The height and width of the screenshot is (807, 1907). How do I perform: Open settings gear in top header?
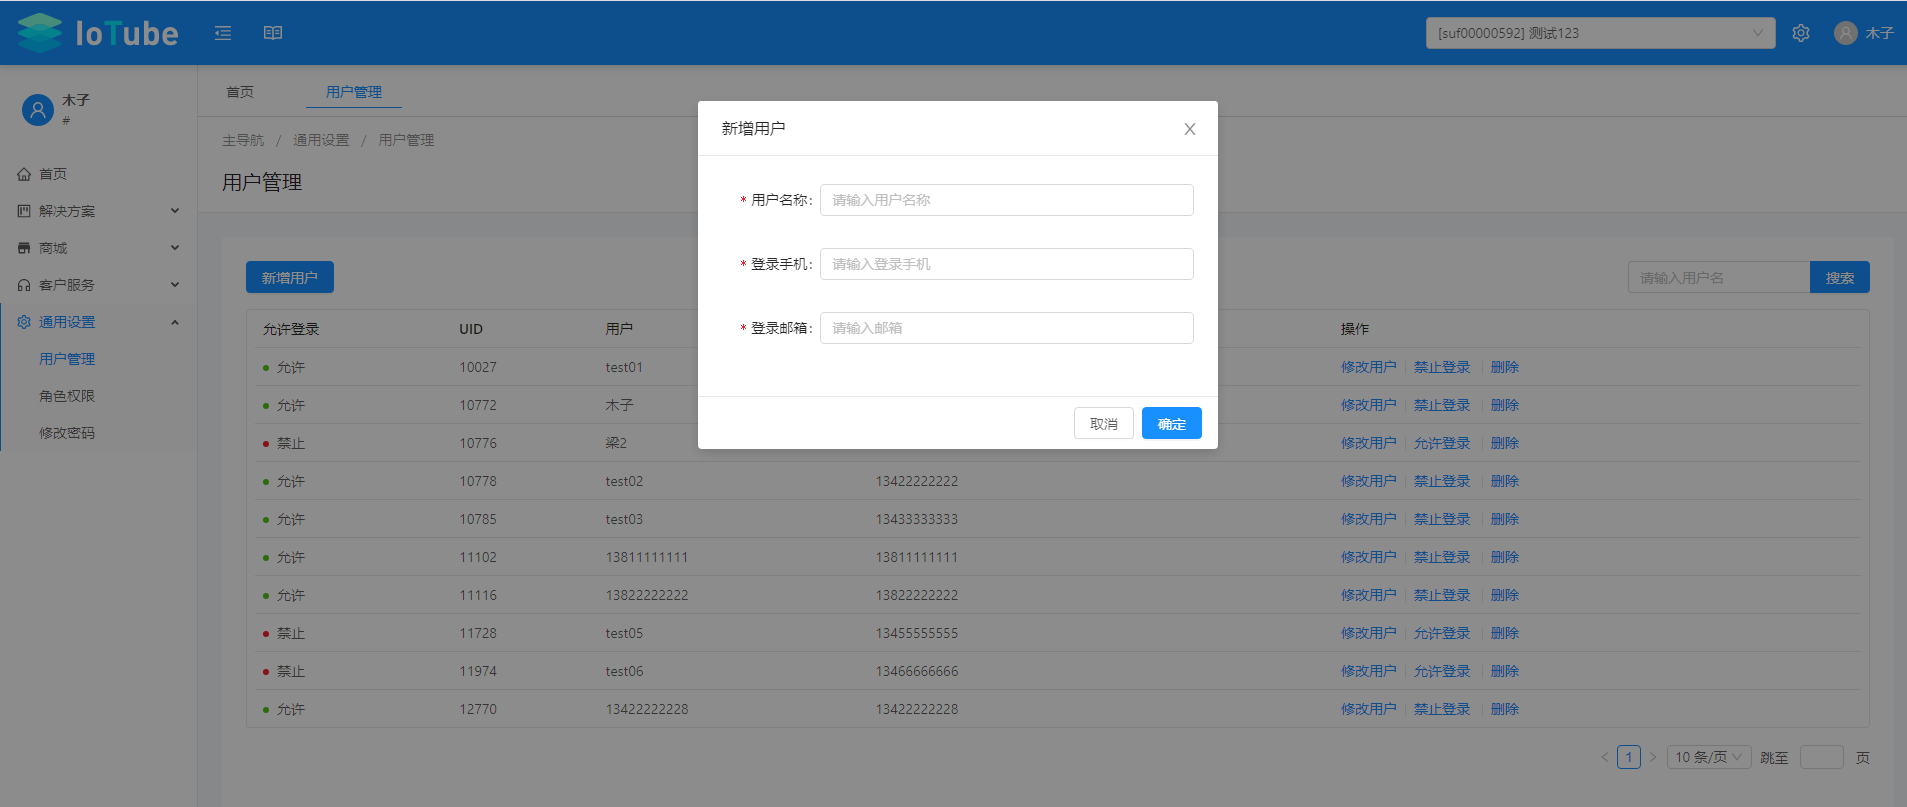(1801, 33)
